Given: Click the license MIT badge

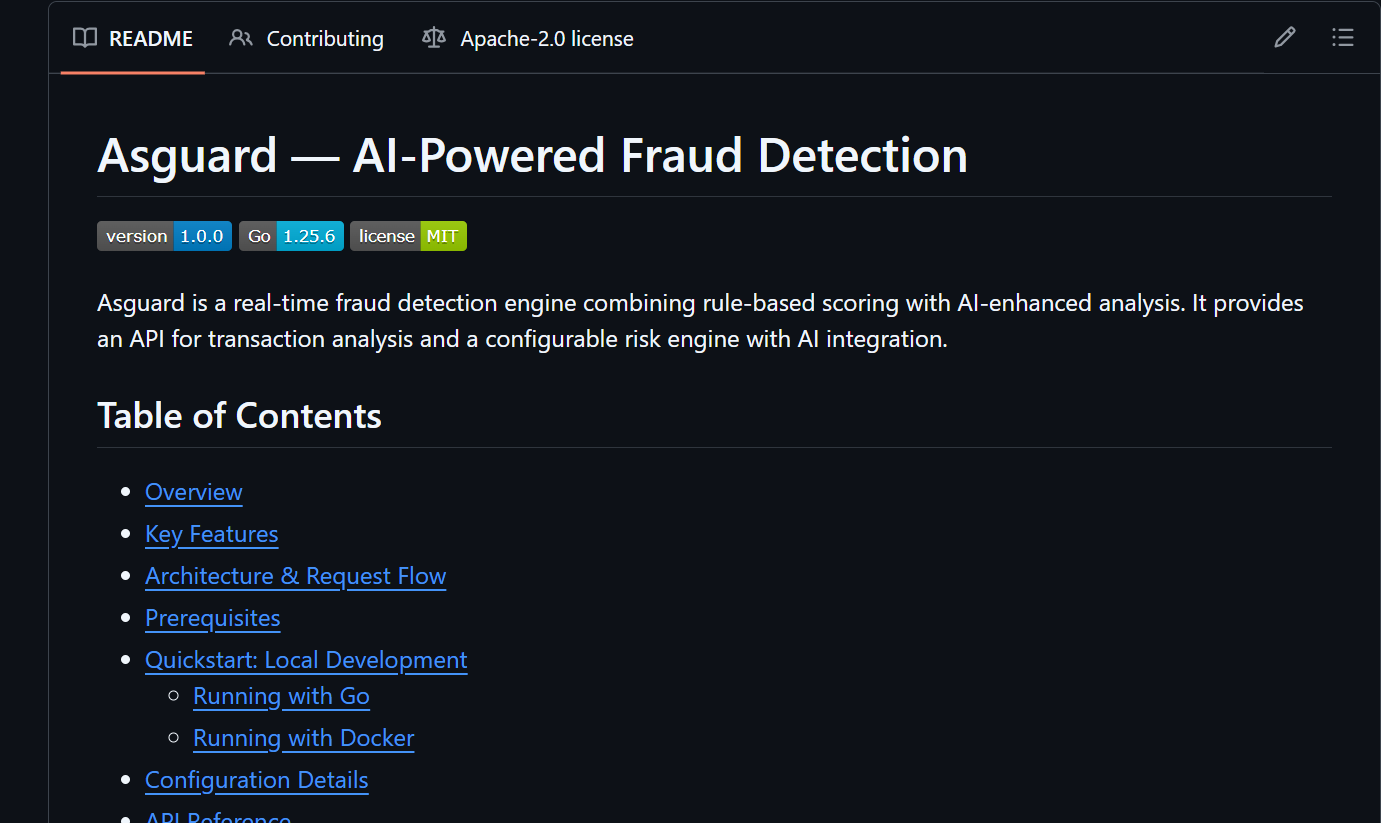Looking at the screenshot, I should pos(408,236).
